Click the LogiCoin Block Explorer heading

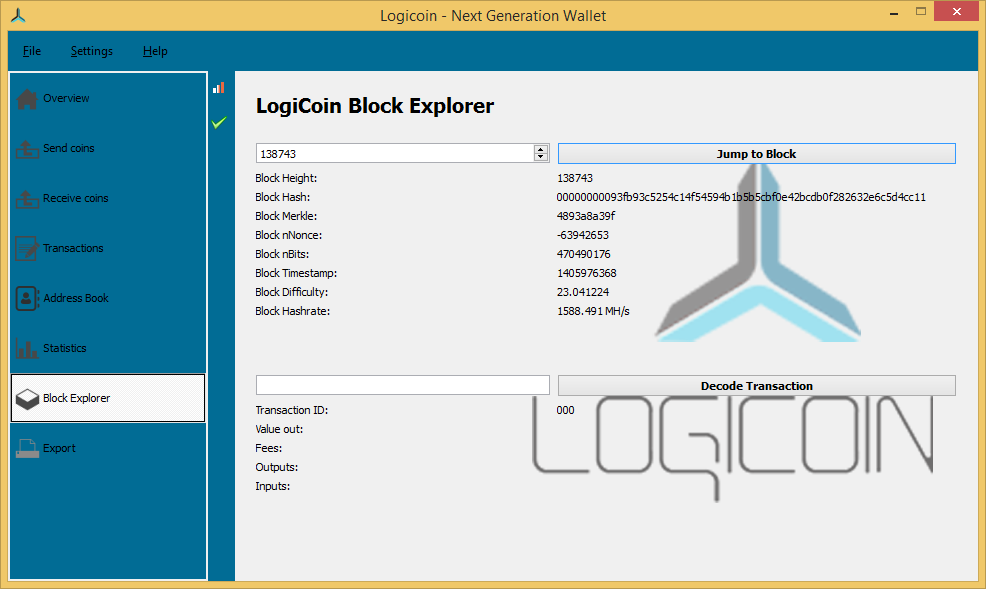[375, 106]
